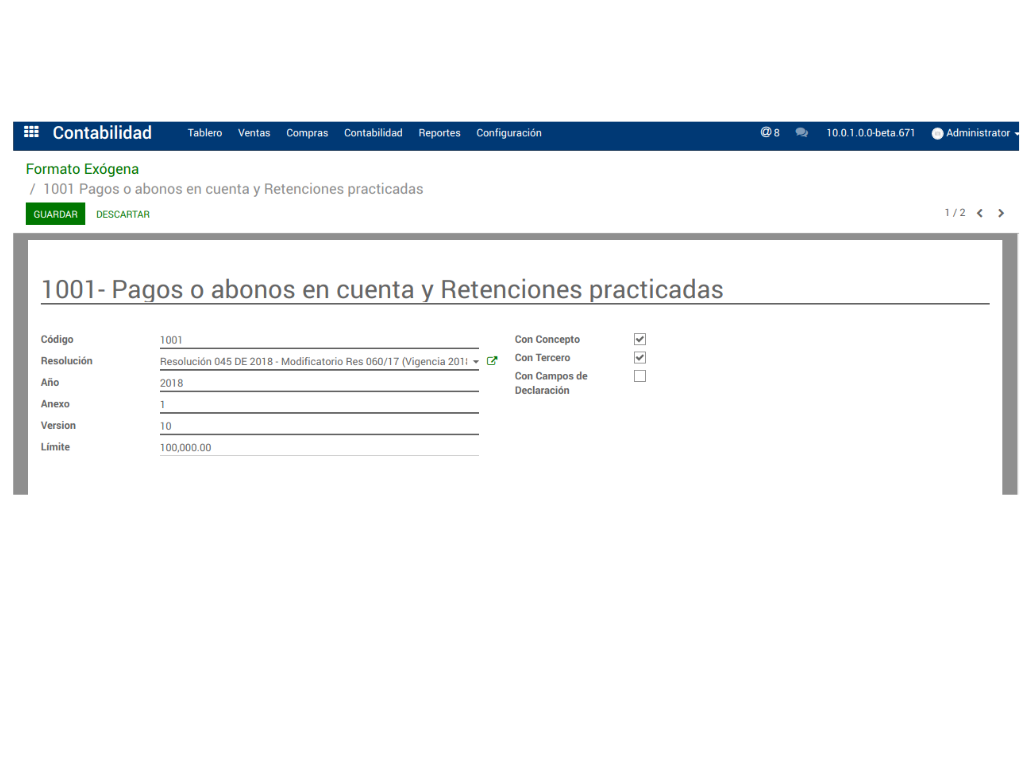
Task: Click the GUARDAR button
Action: coord(55,214)
